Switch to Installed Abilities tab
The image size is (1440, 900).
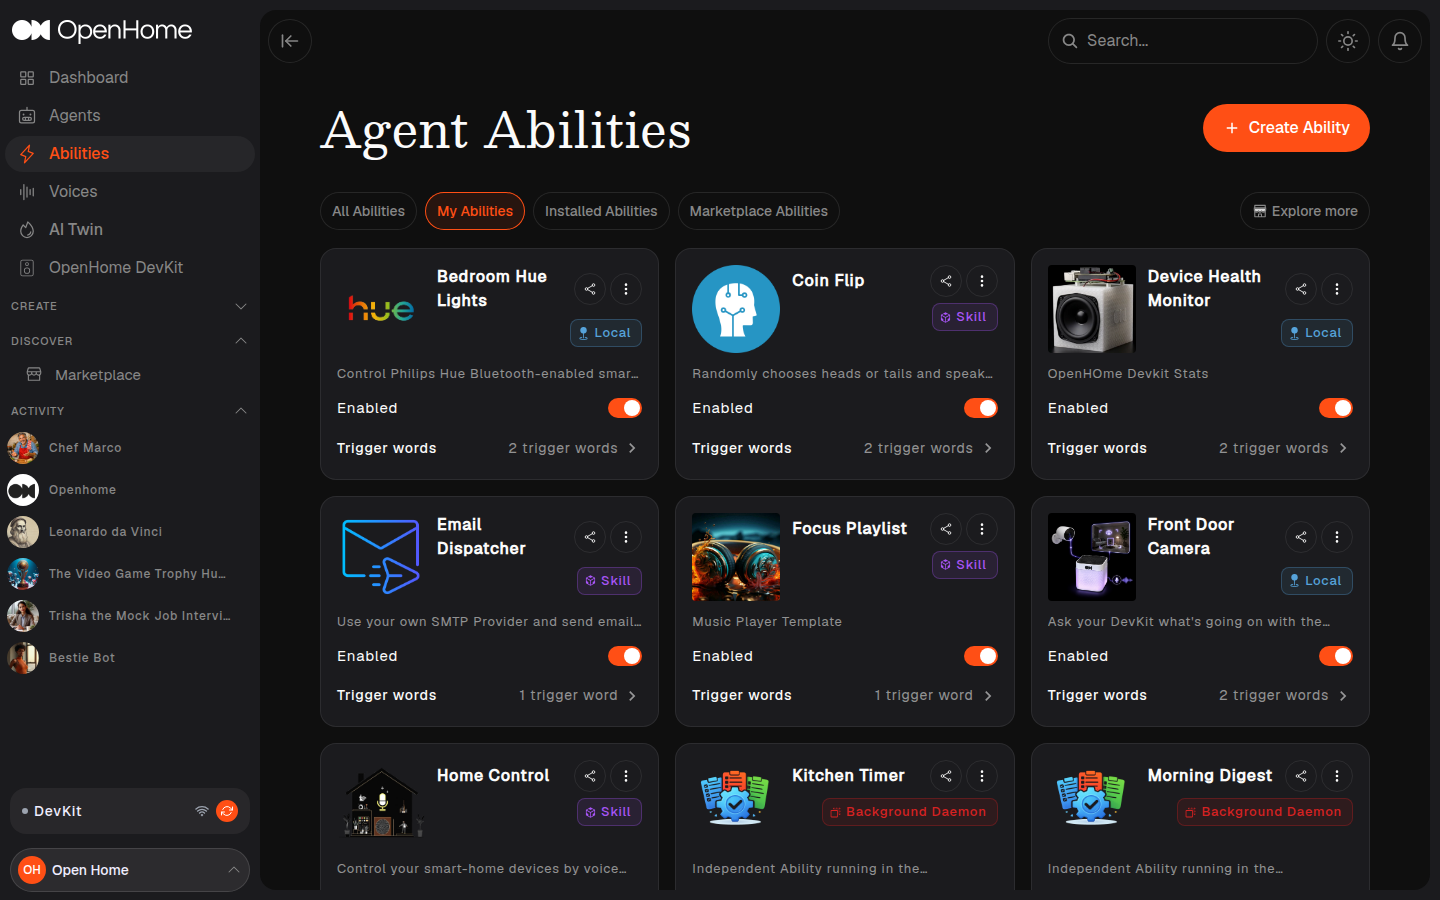[x=601, y=211]
